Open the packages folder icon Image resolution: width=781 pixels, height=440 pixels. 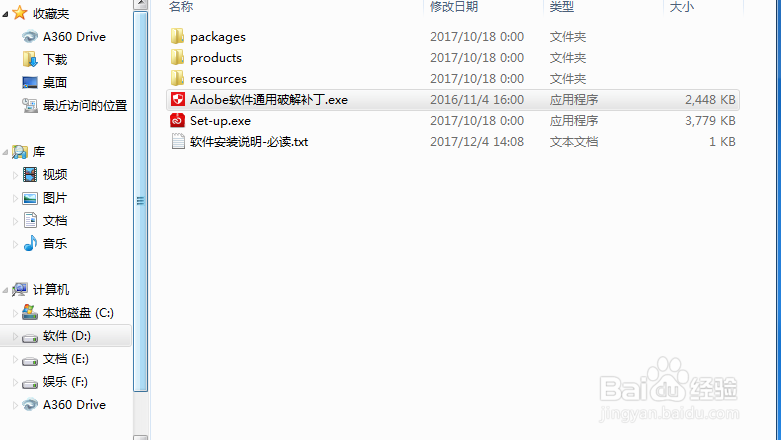coord(177,36)
